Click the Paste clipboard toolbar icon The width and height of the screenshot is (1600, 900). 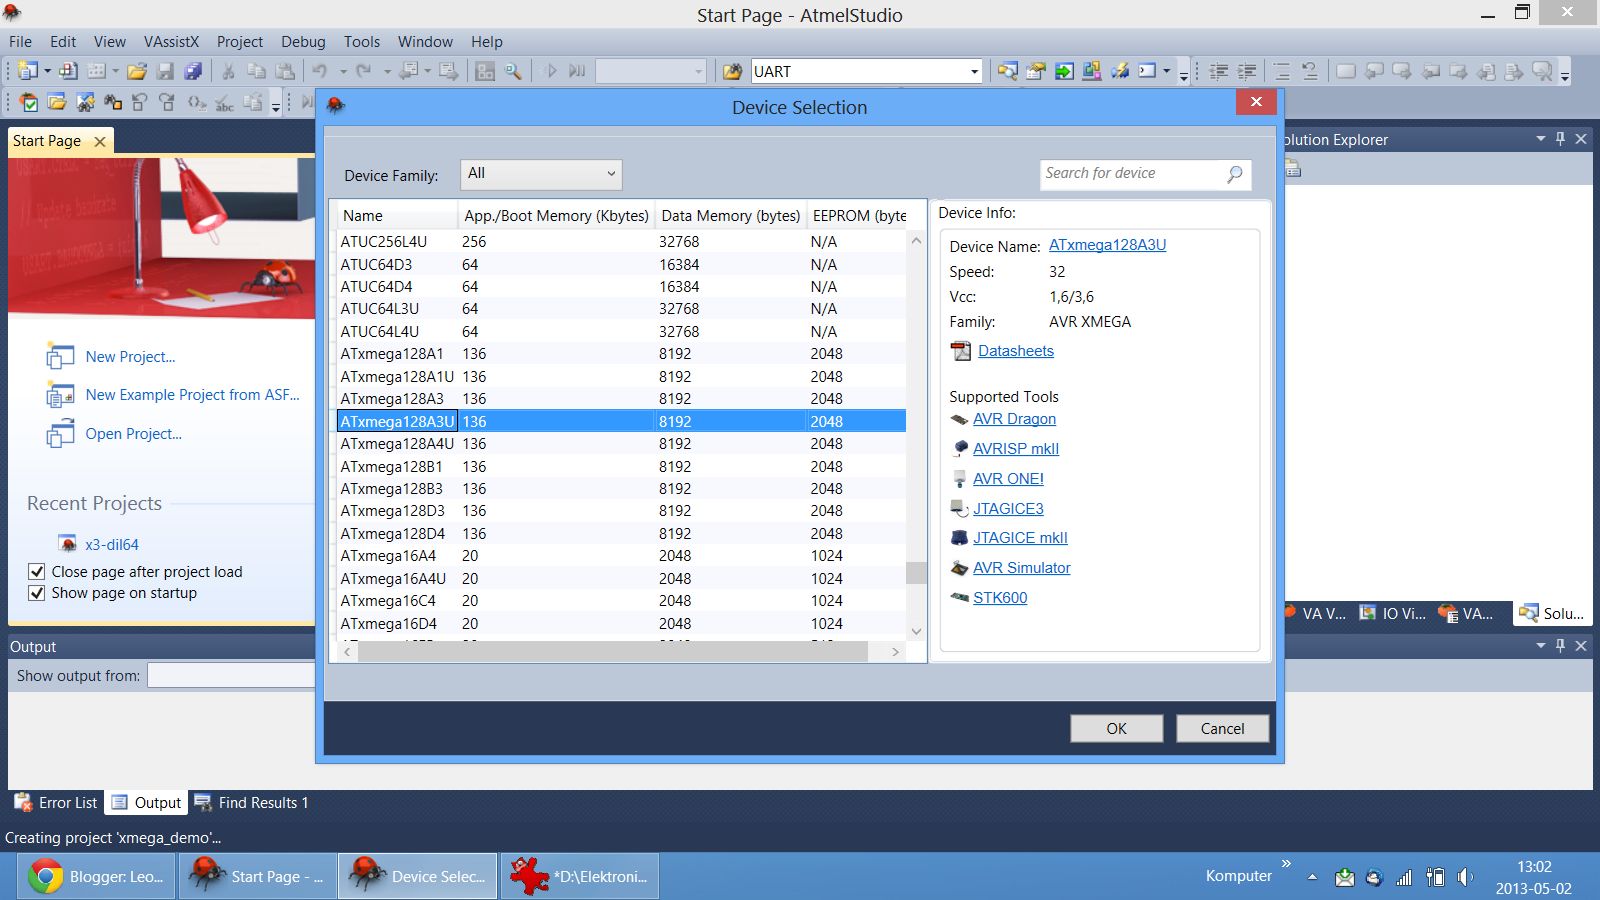pos(285,71)
